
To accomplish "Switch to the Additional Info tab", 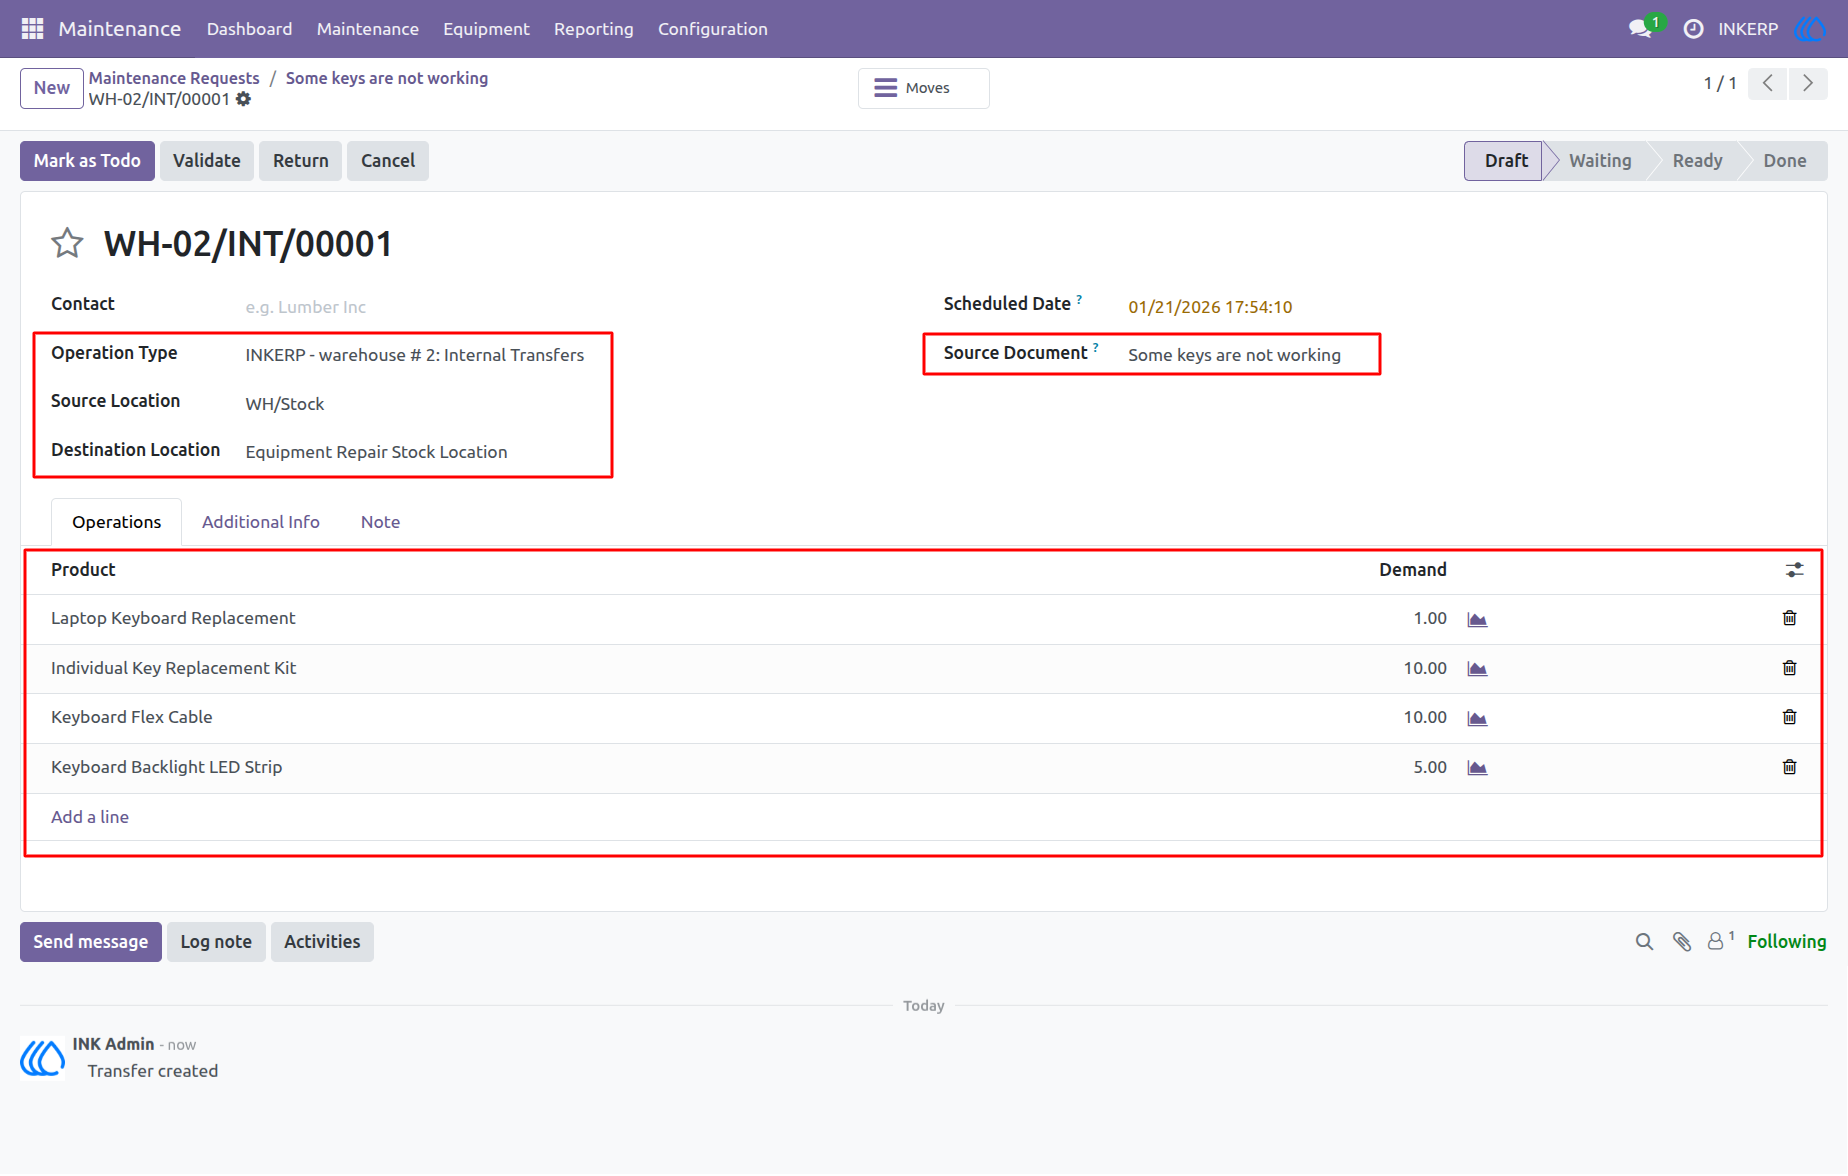I will (x=261, y=522).
